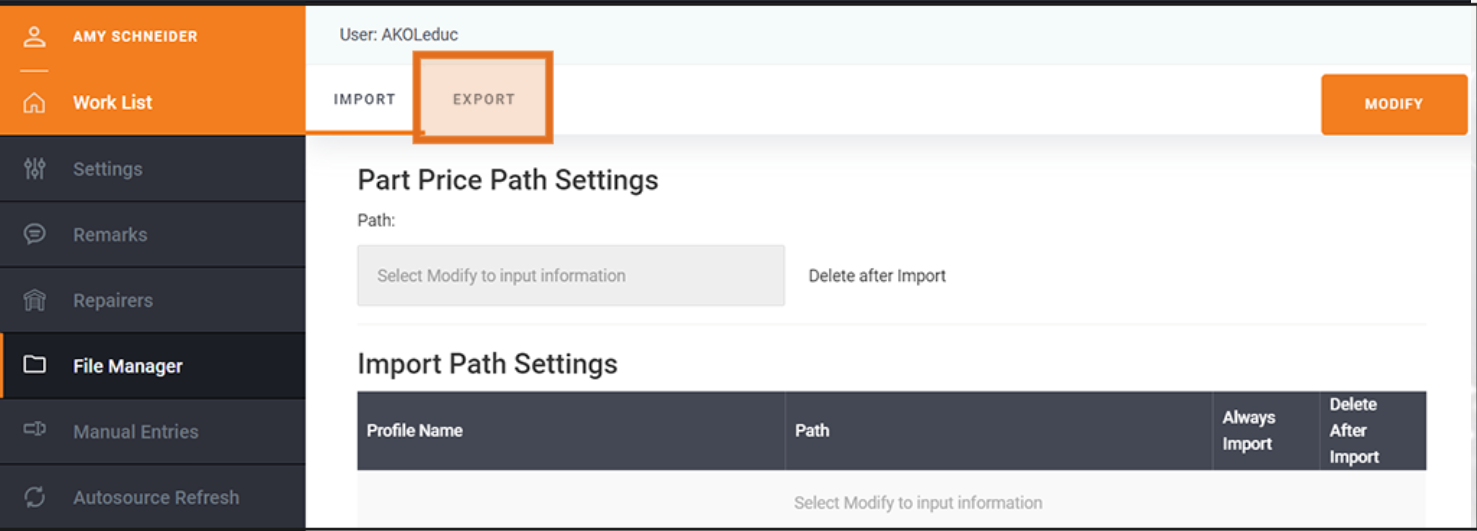Click the User: AKOLeduc text

pos(399,35)
